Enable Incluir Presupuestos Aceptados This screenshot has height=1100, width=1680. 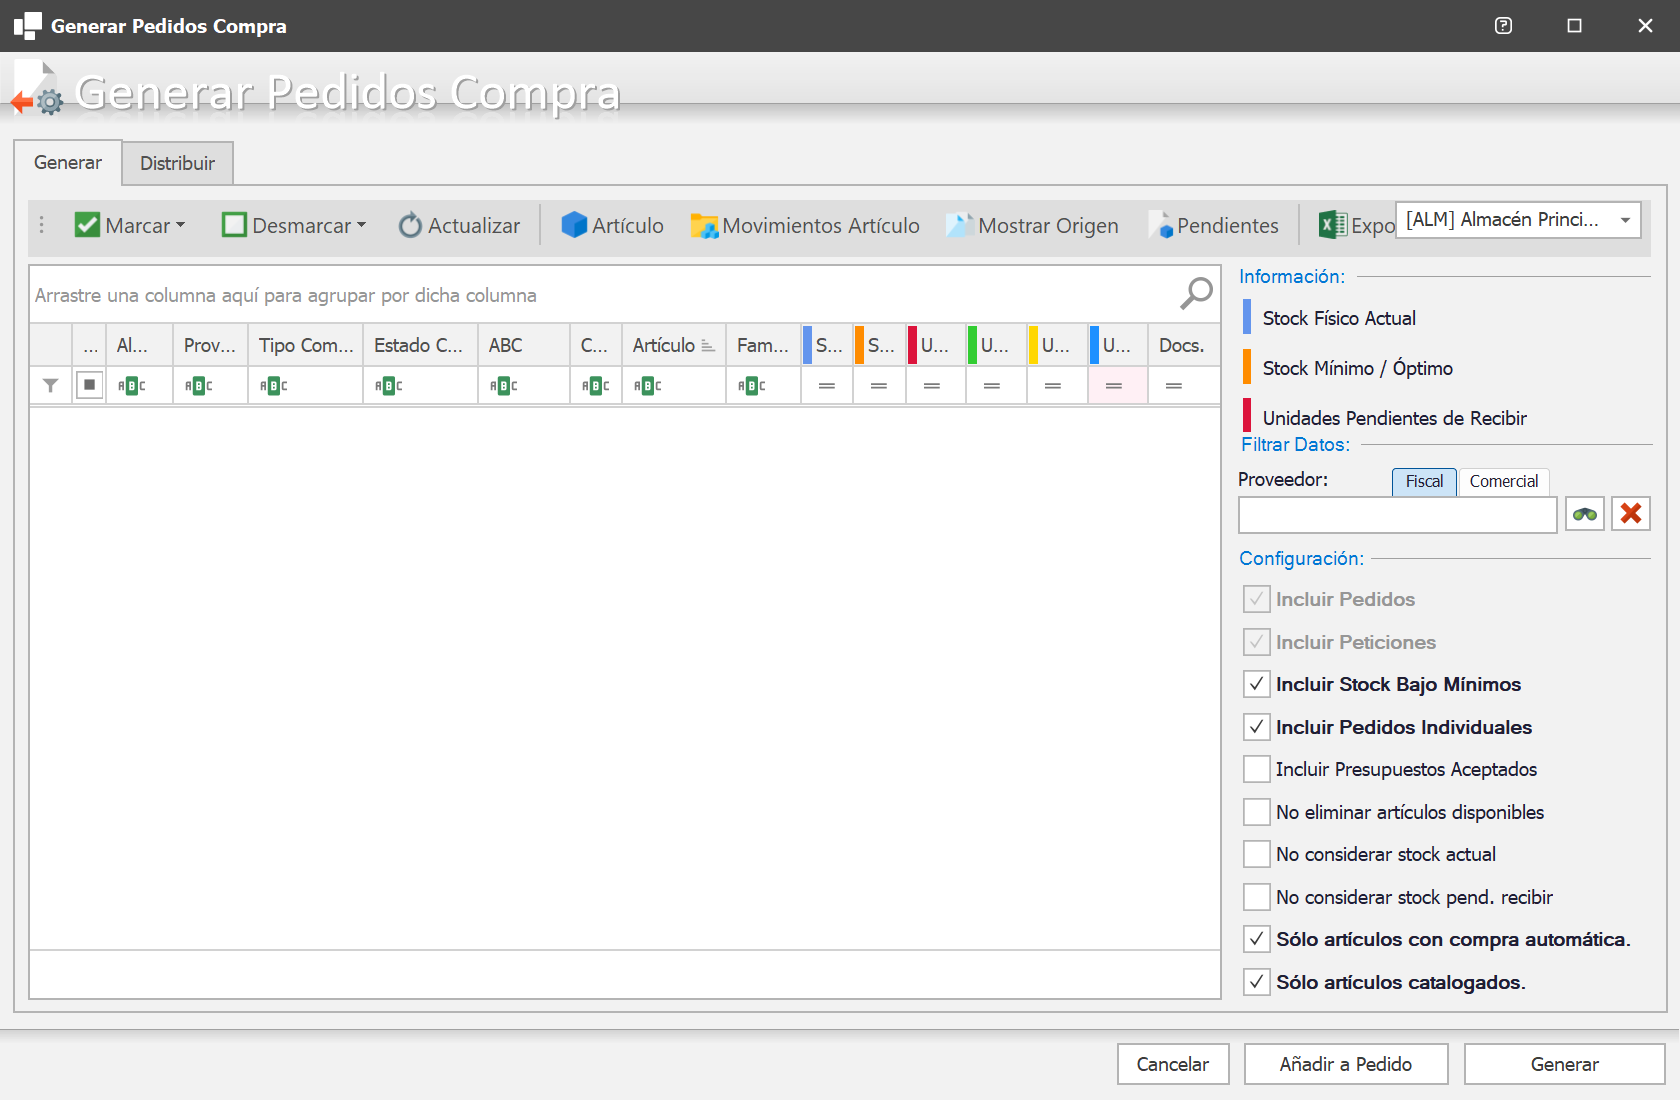tap(1257, 769)
